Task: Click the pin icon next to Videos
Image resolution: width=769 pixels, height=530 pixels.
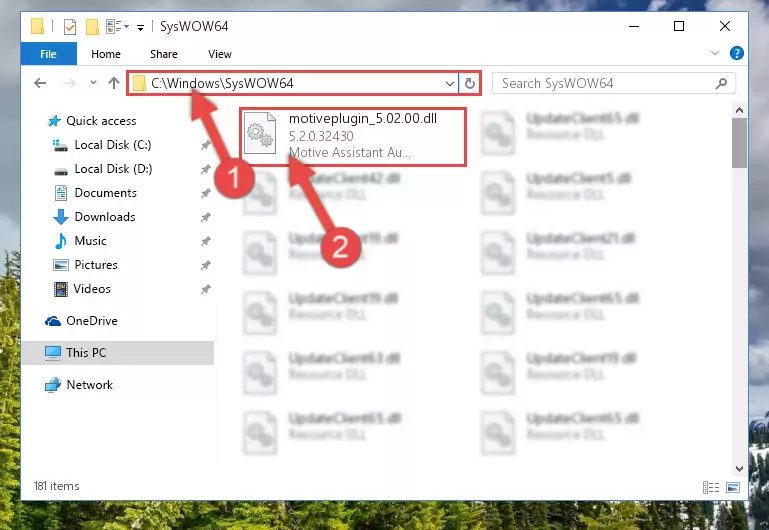Action: (205, 289)
